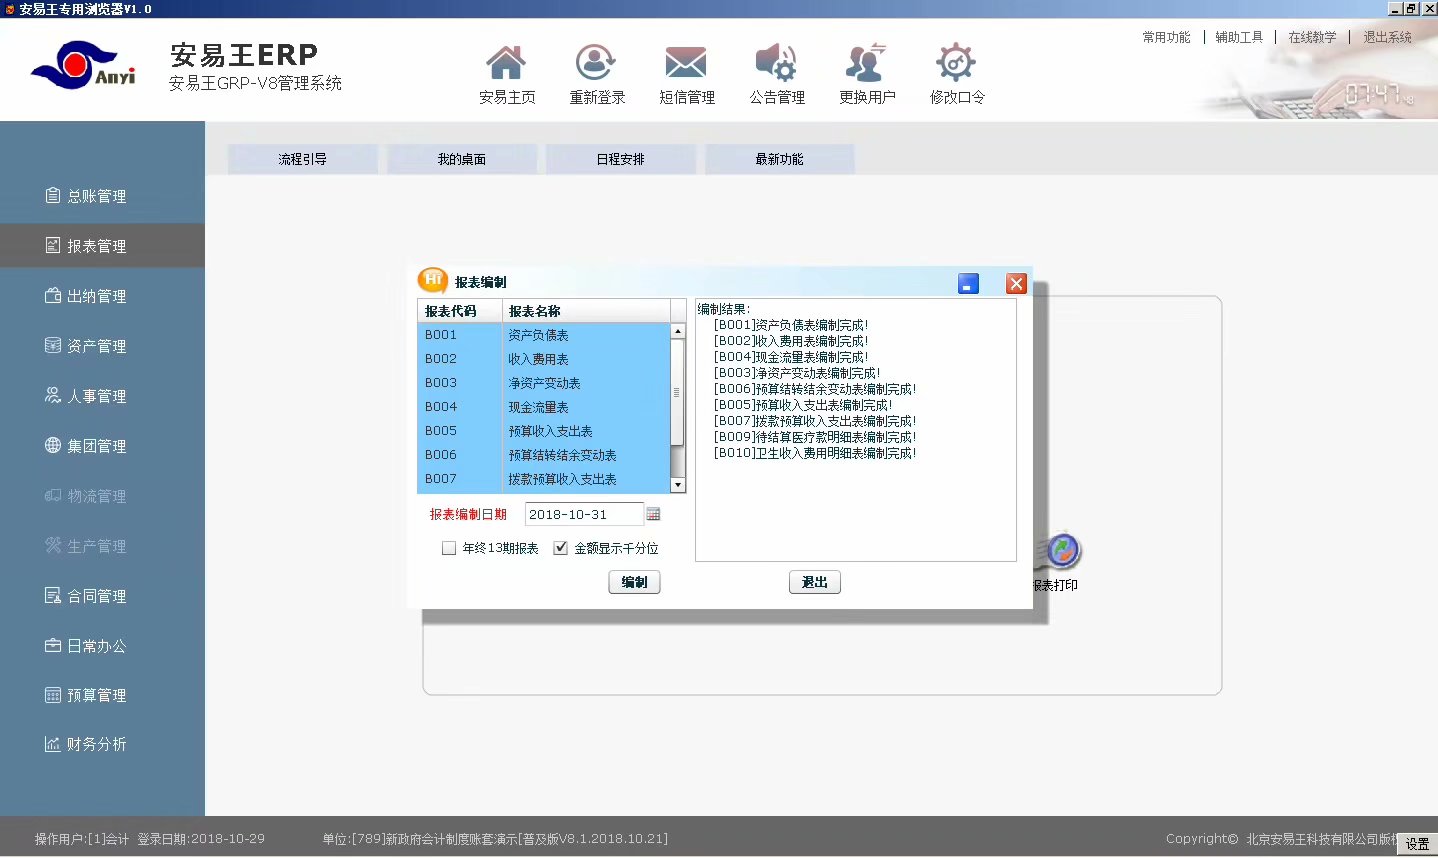Viewport: 1438px width, 858px height.
Task: Click the 退出 button in dialog
Action: [815, 582]
